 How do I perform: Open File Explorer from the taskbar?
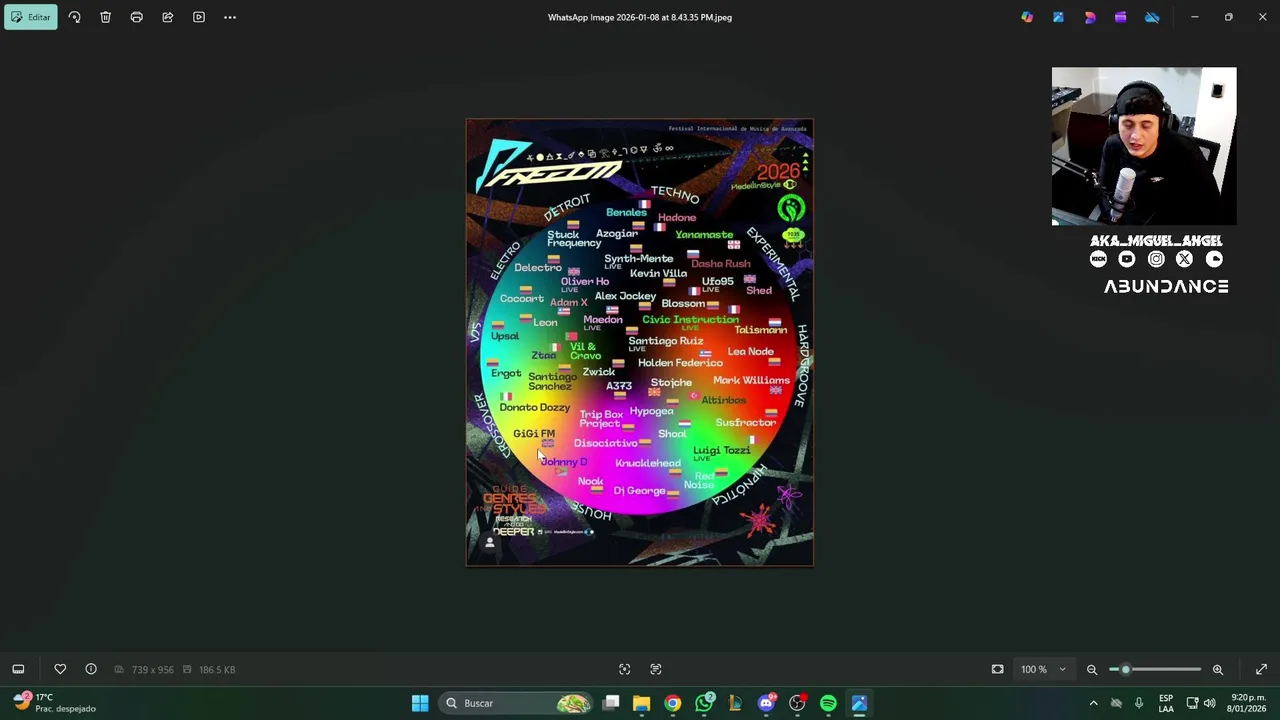pos(642,703)
